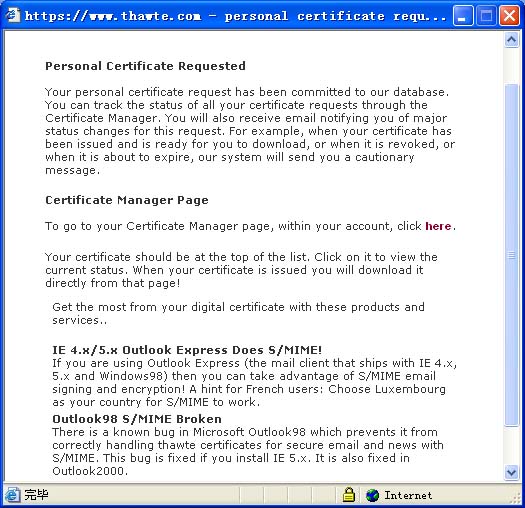
Task: Click the scroll down arrow
Action: pyautogui.click(x=511, y=473)
